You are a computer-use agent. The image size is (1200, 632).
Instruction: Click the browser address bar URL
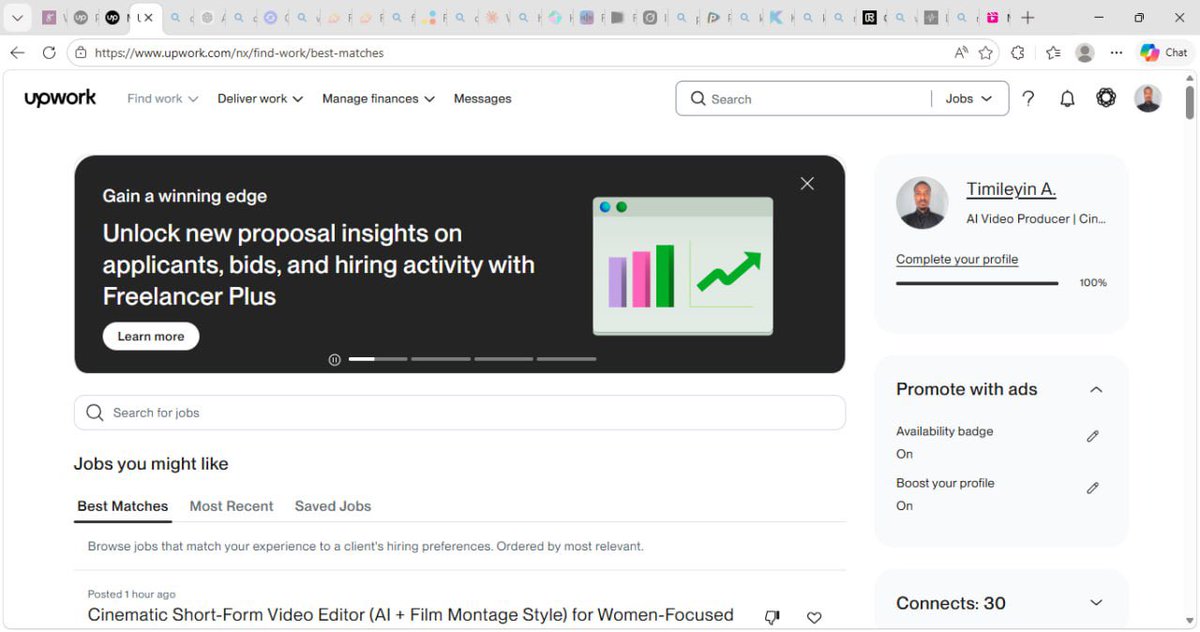tap(239, 53)
